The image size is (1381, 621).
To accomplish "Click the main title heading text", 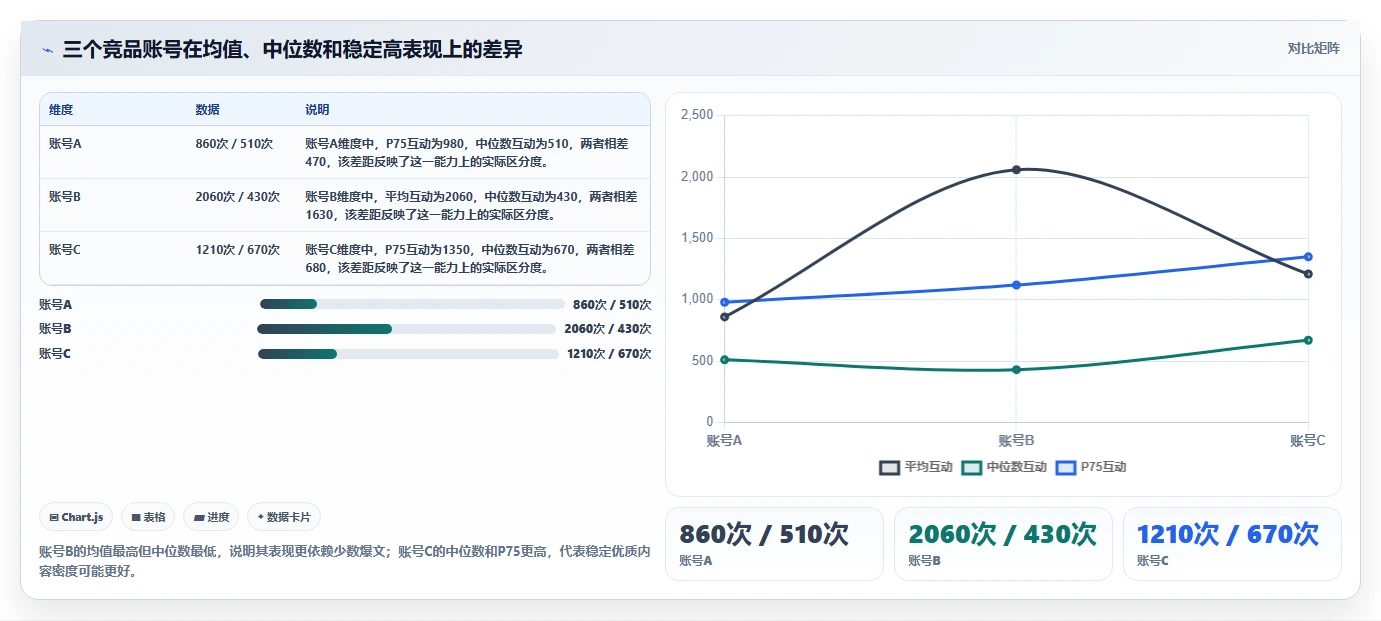I will coord(292,49).
